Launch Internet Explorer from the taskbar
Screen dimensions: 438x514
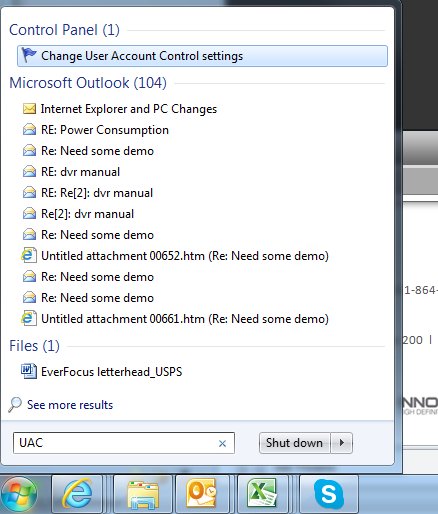tap(77, 495)
